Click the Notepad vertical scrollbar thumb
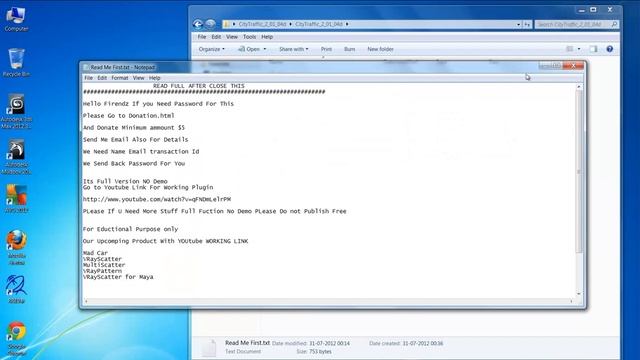This screenshot has height=360, width=640. [578, 171]
